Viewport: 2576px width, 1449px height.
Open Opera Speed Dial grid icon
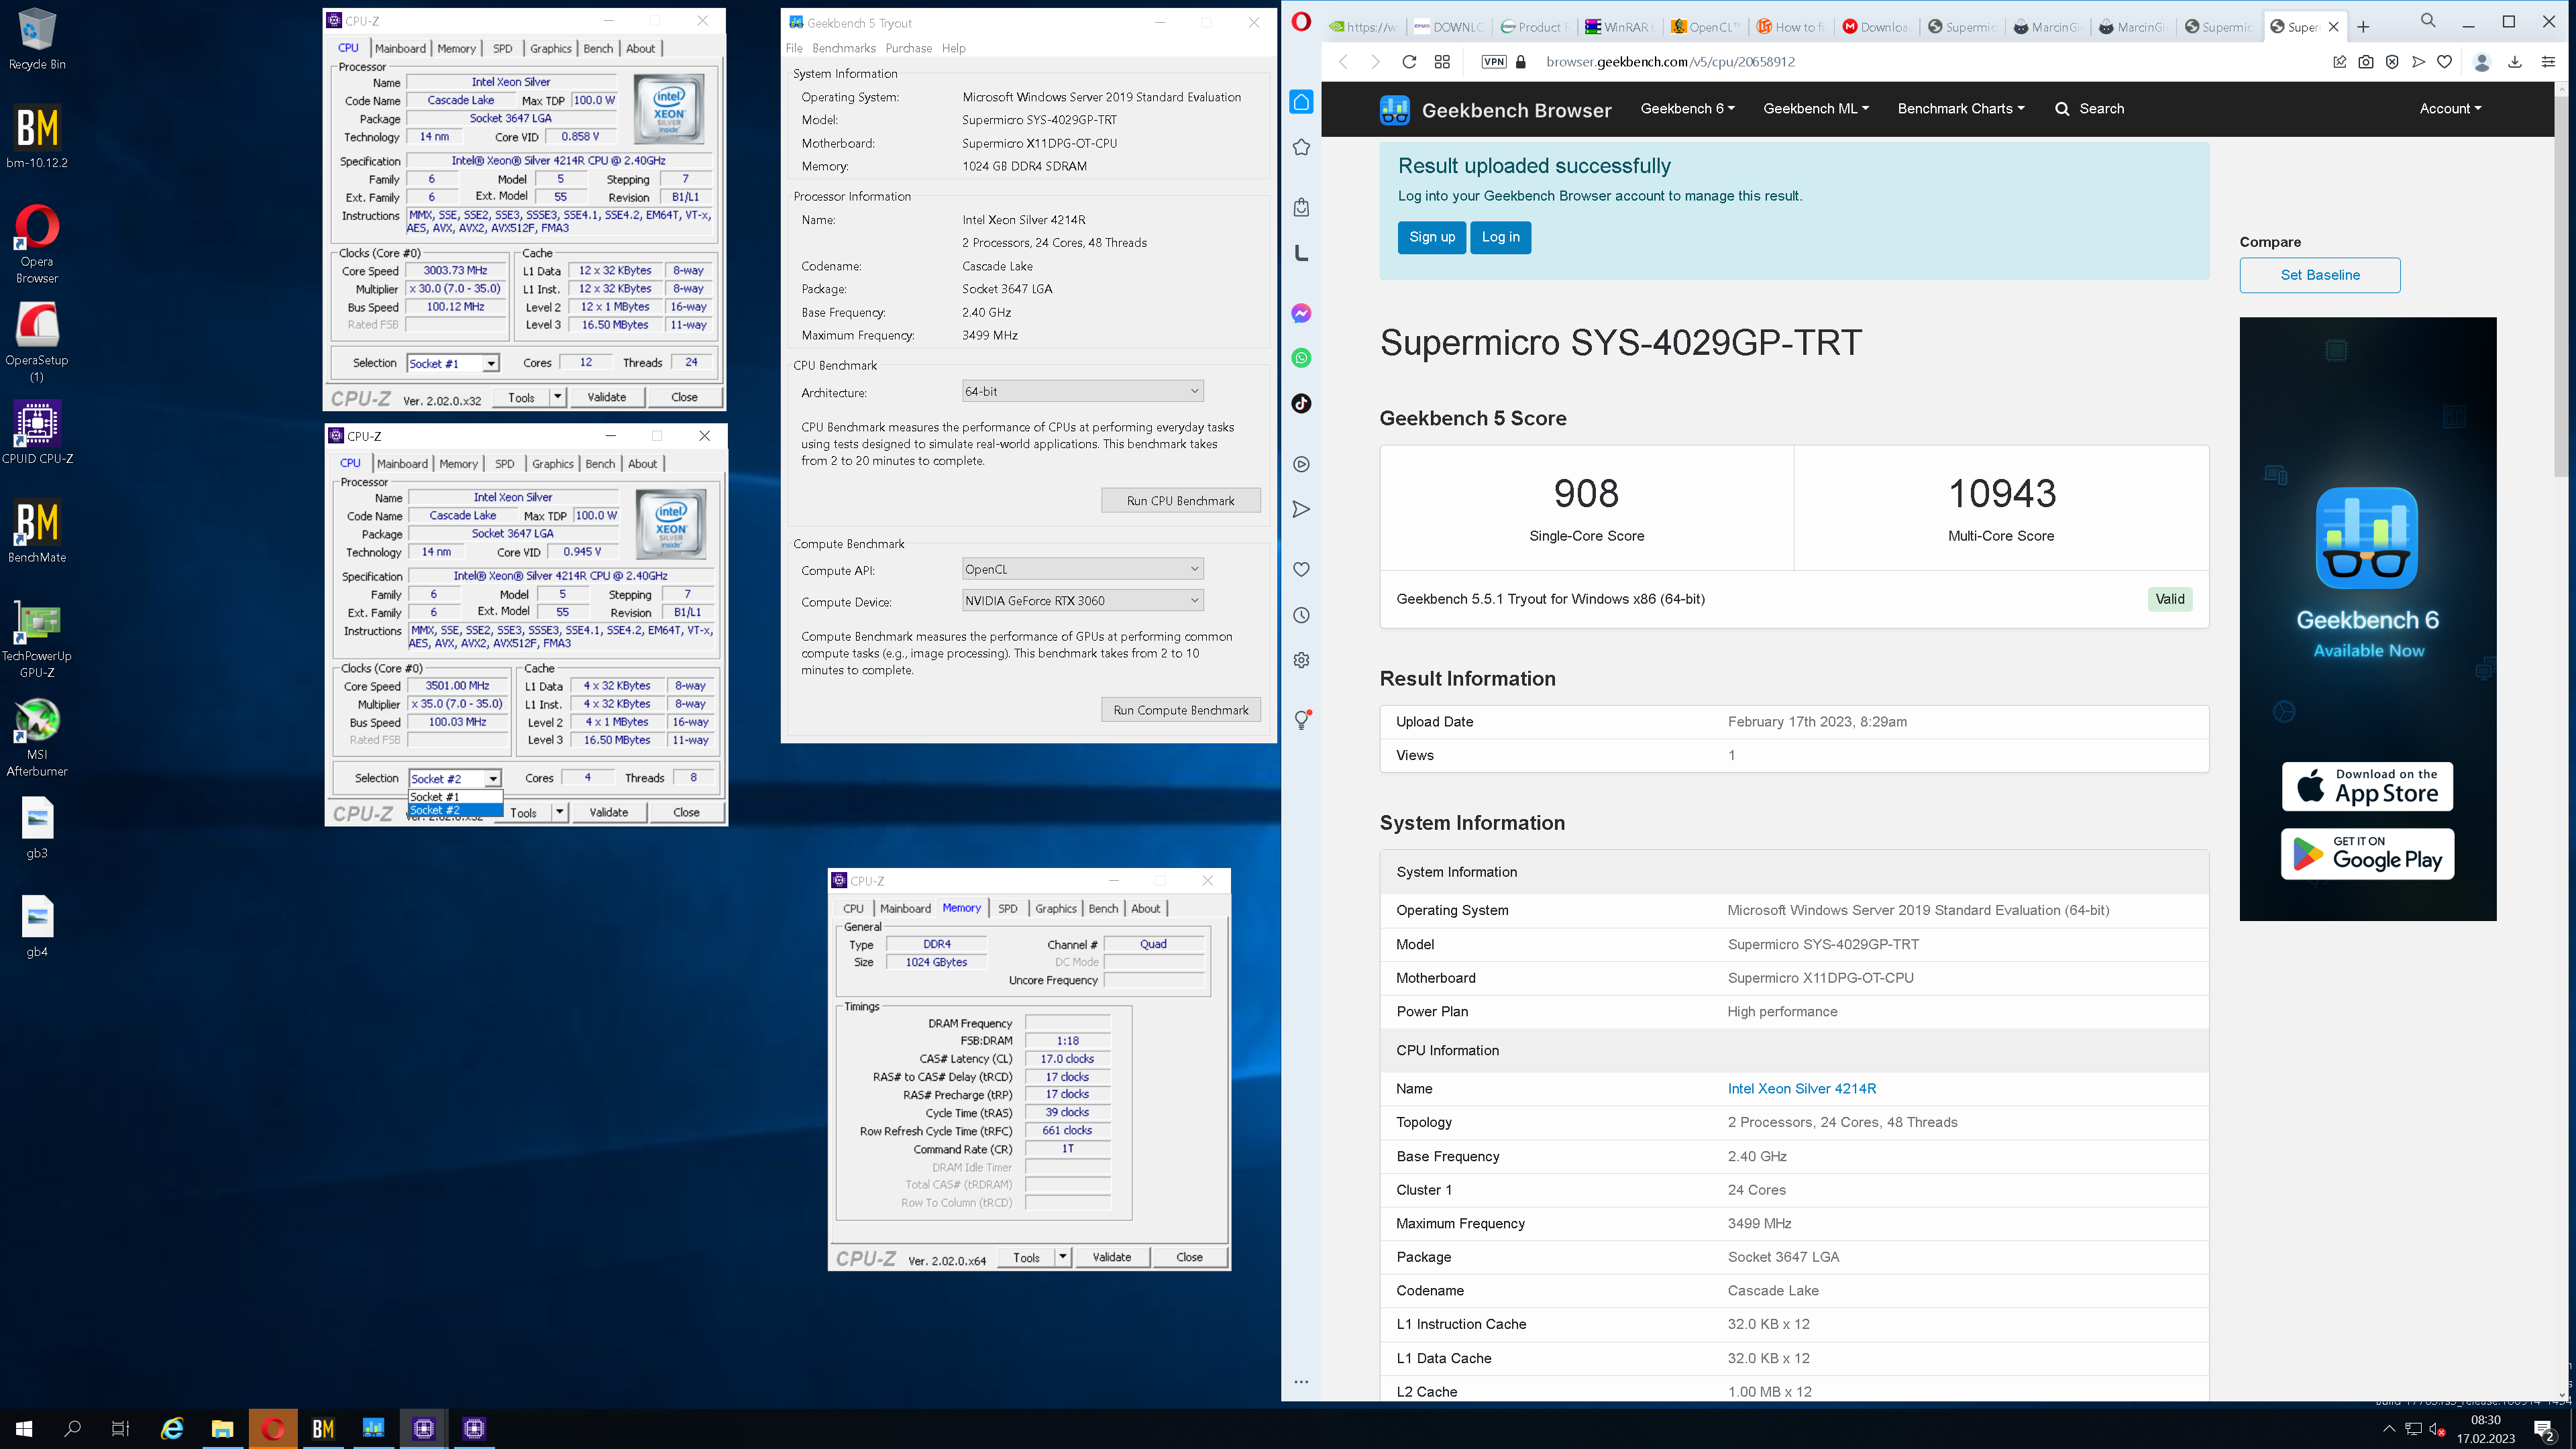point(1442,62)
